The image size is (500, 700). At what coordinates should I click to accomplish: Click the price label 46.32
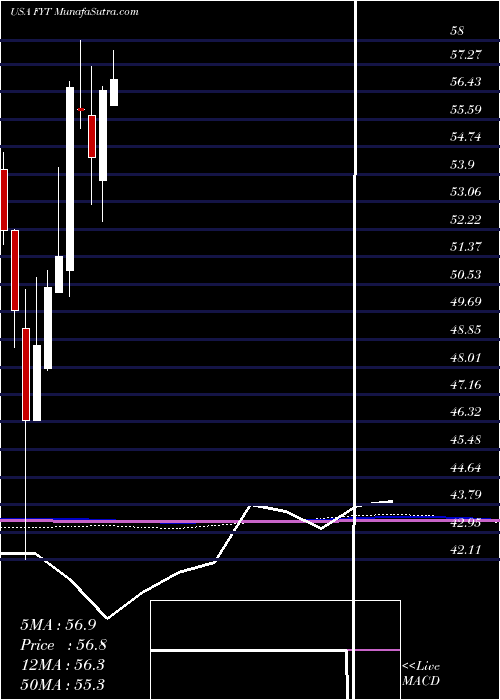coord(466,412)
